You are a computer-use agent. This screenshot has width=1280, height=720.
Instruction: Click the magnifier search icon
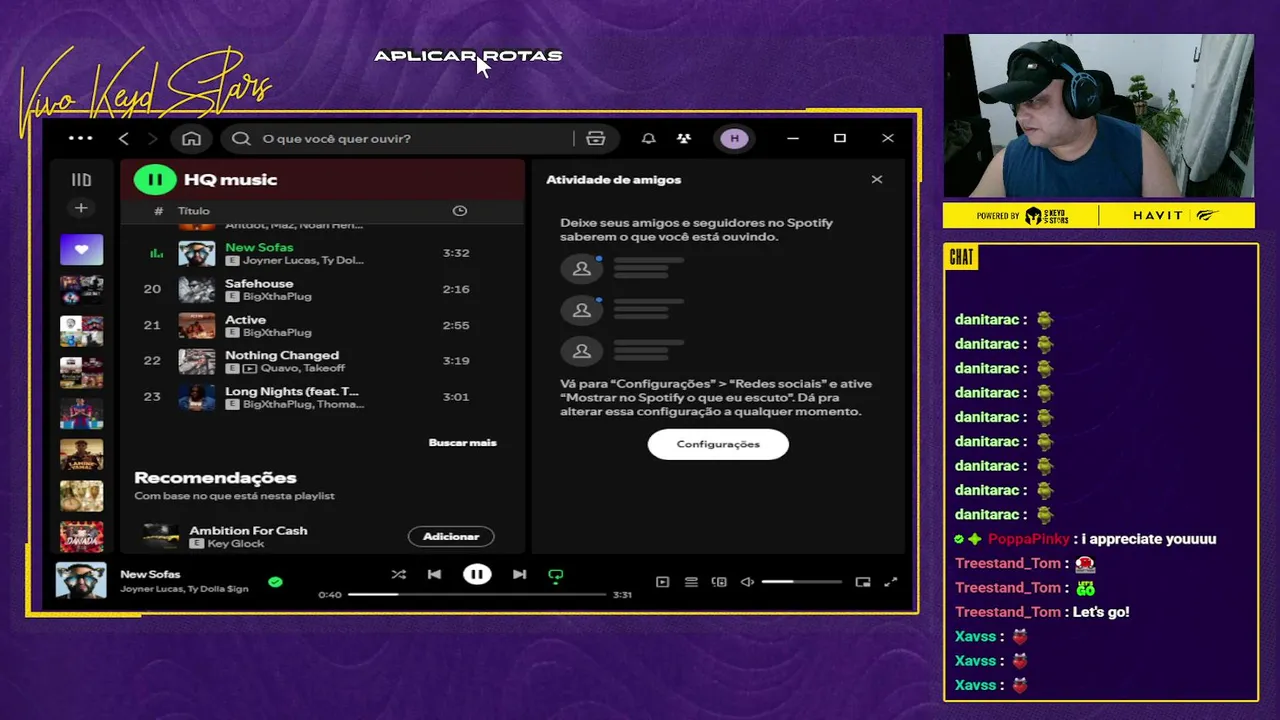[x=241, y=139]
